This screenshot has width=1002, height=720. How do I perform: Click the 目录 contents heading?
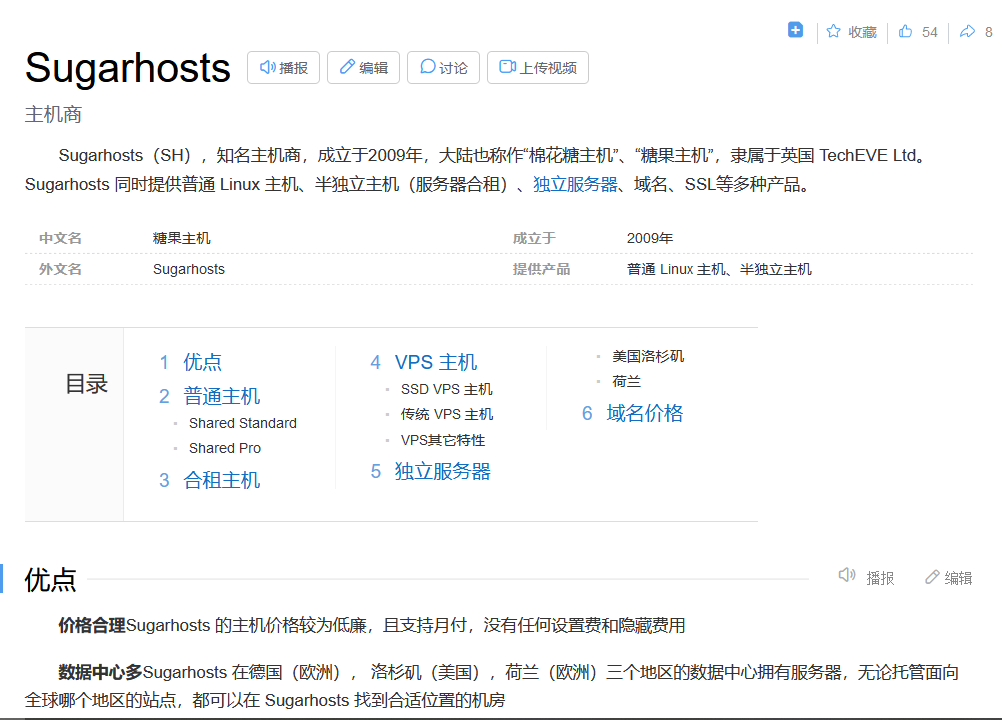[x=86, y=384]
